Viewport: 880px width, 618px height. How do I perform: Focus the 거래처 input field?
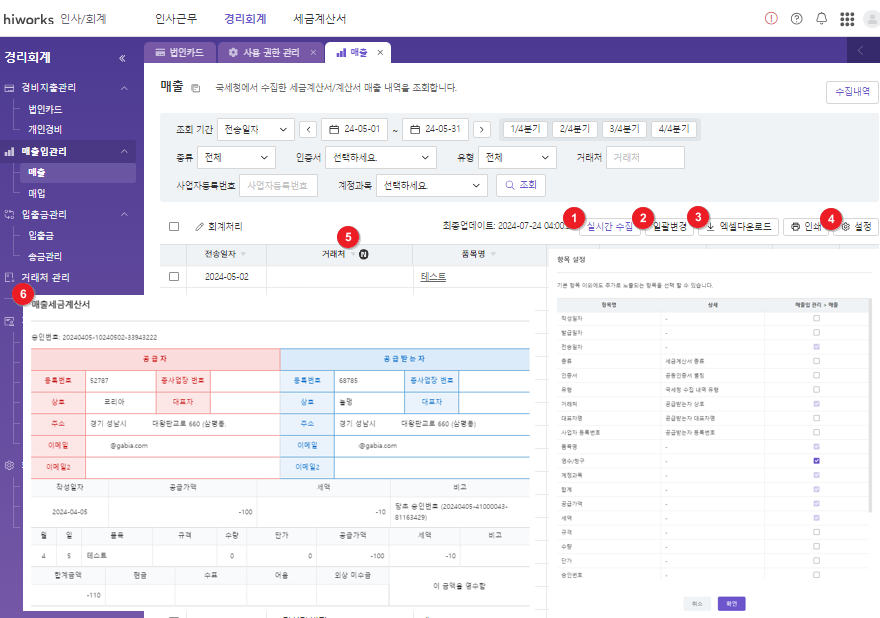coord(645,158)
